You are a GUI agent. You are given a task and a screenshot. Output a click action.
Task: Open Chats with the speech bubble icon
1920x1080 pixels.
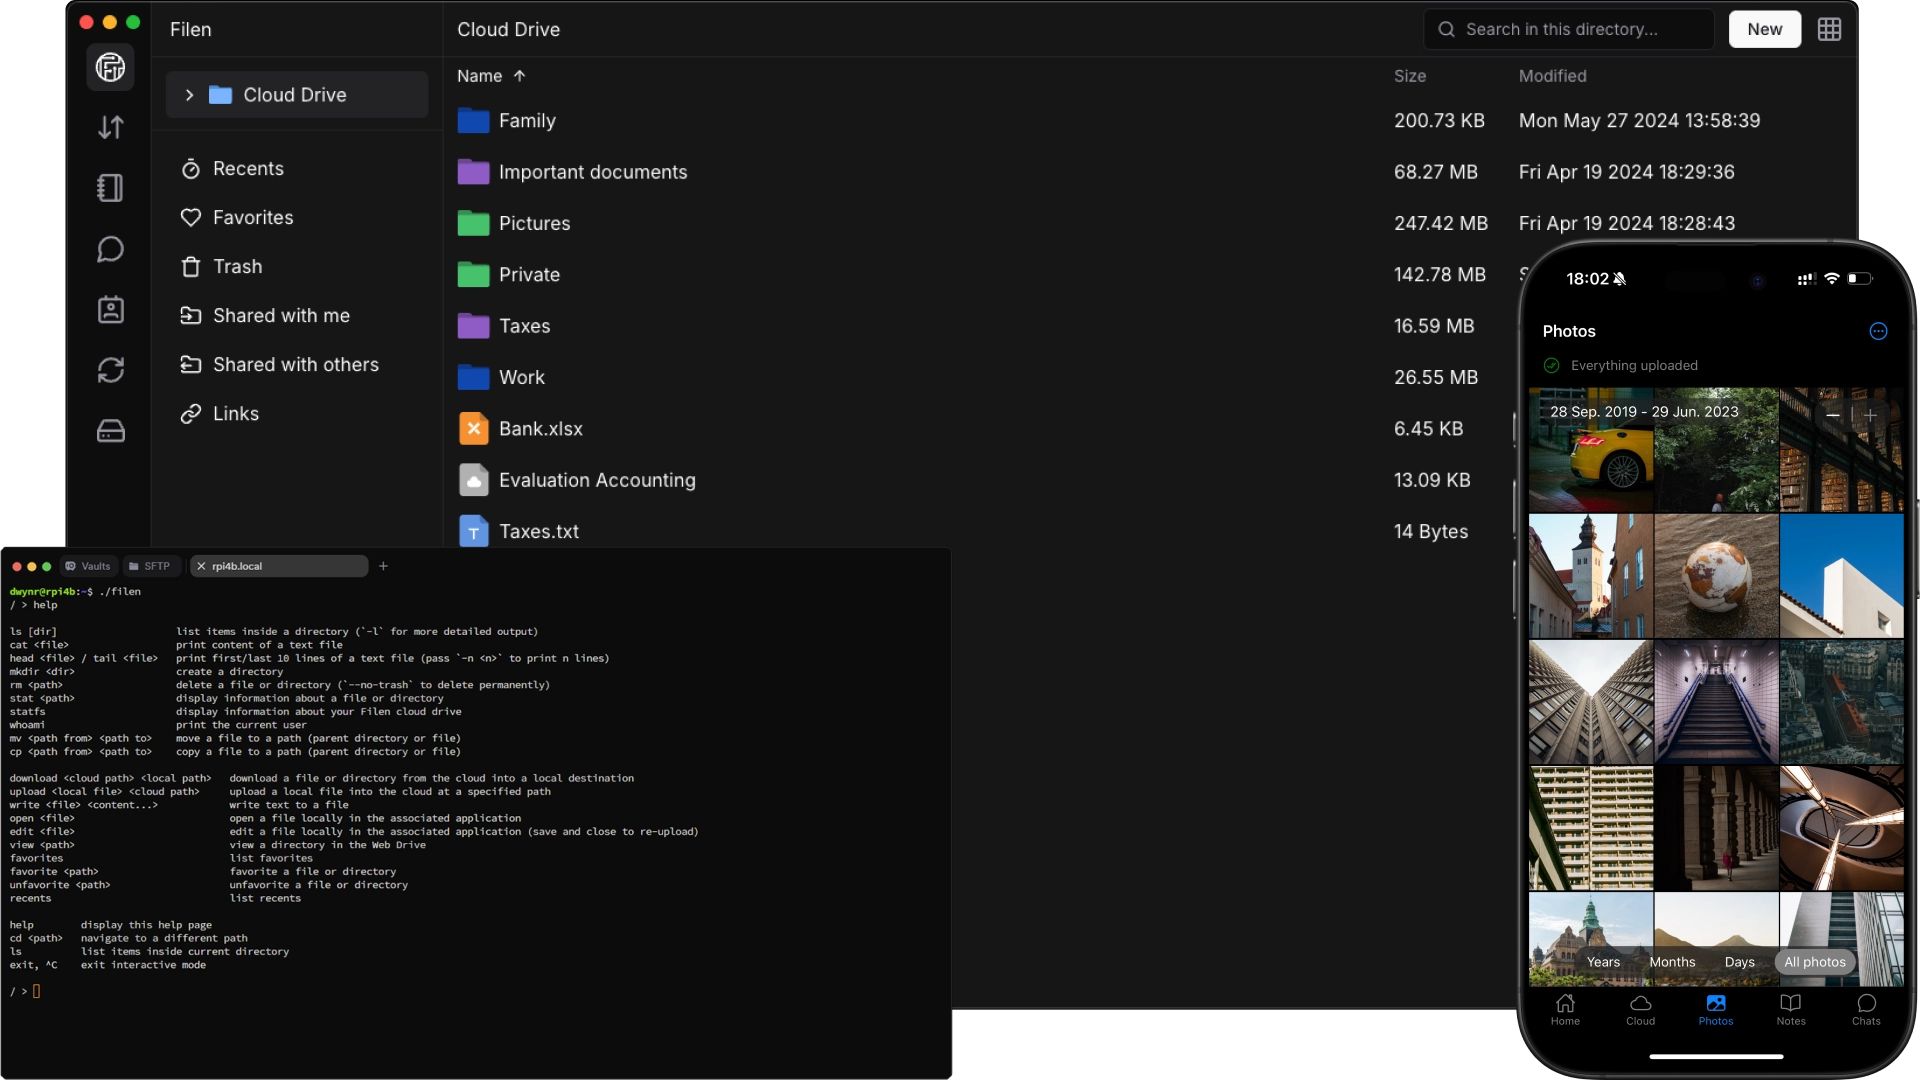pyautogui.click(x=110, y=249)
